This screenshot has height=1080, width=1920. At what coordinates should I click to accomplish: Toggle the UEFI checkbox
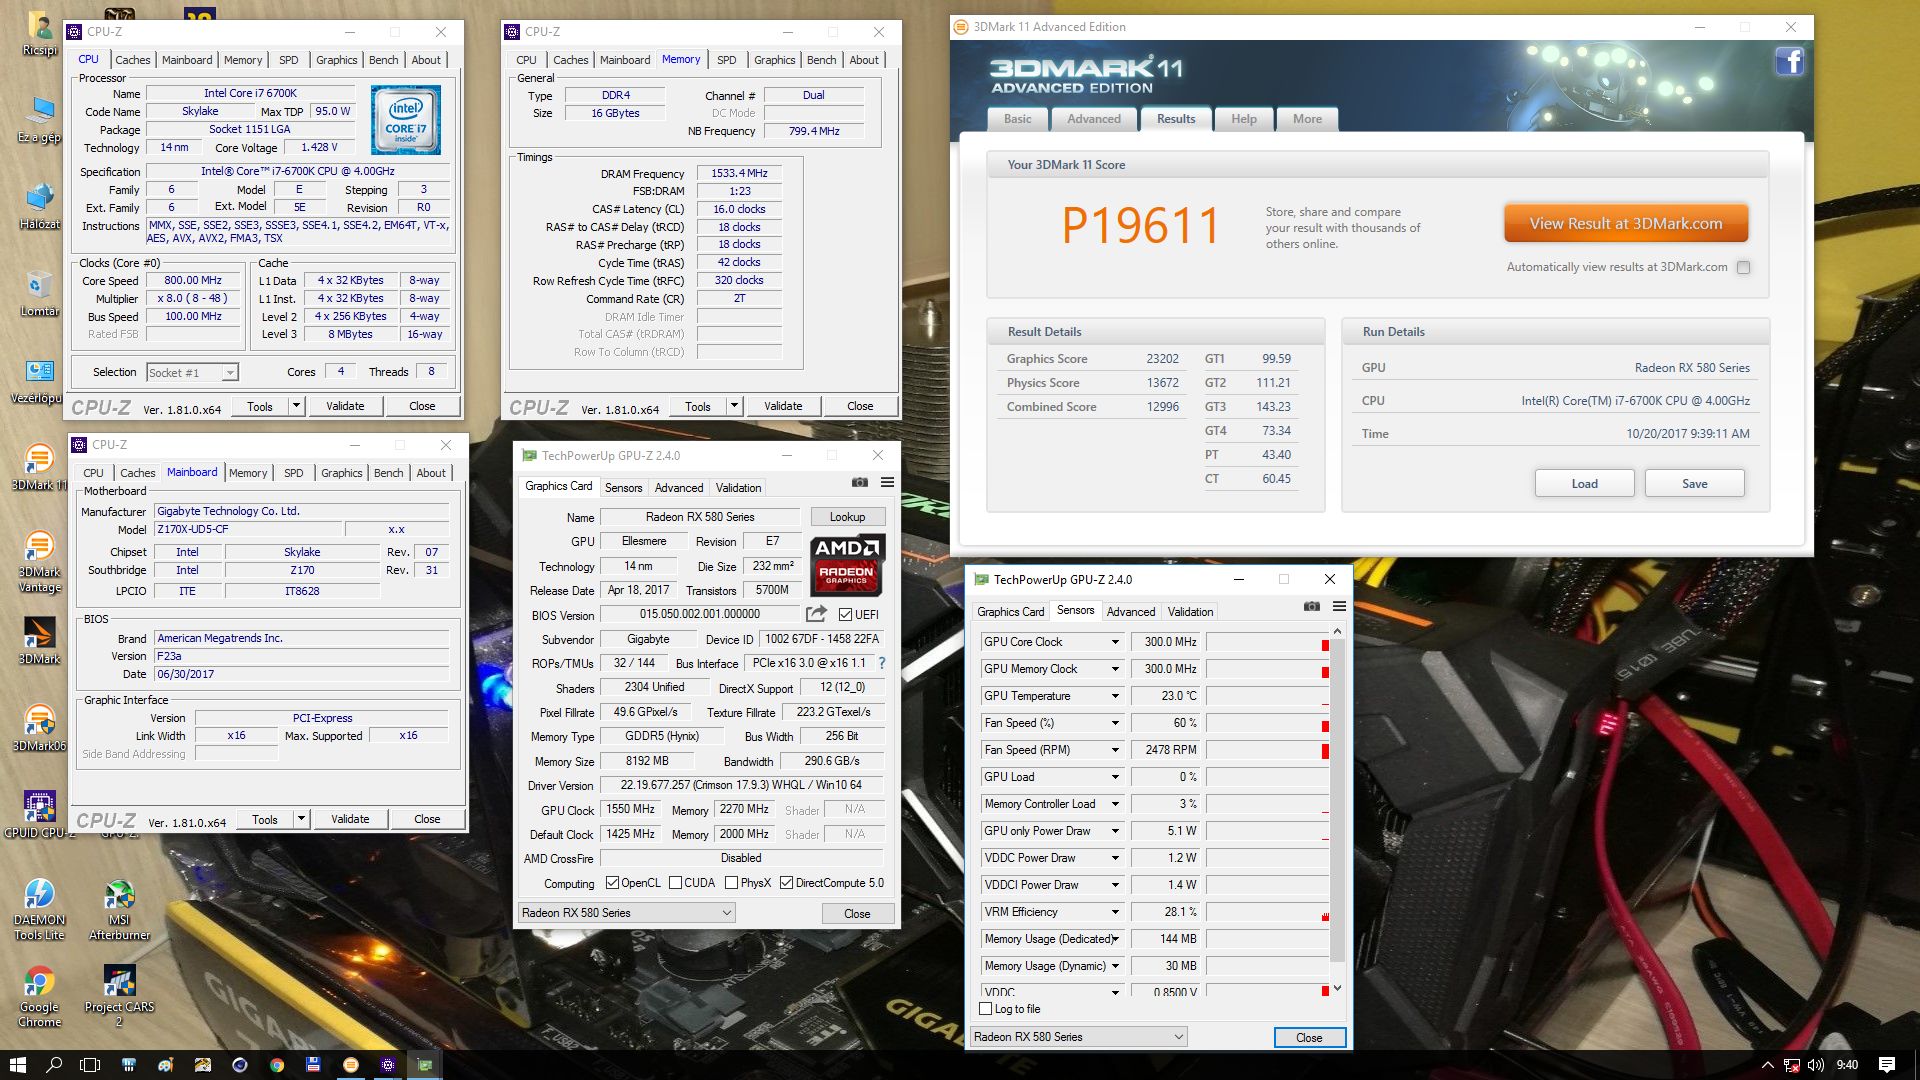coord(846,615)
